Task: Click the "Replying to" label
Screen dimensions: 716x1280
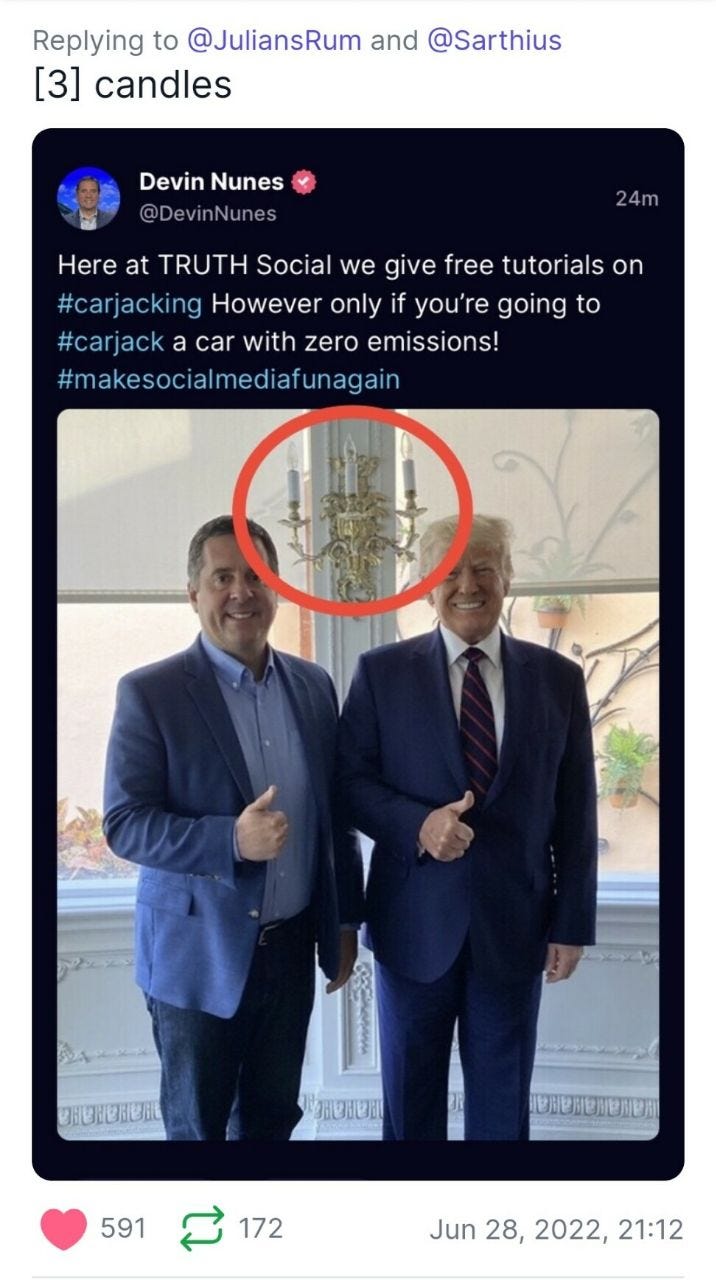Action: 106,40
